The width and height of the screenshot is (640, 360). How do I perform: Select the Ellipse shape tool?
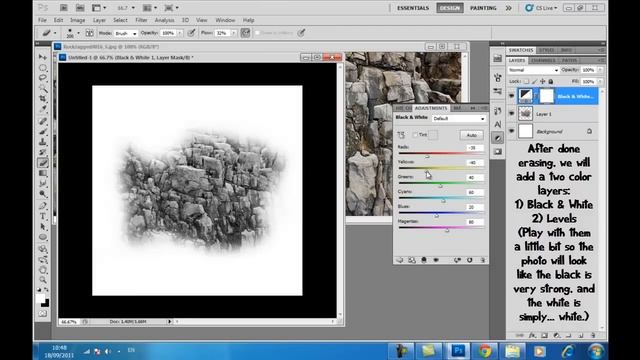tap(43, 237)
